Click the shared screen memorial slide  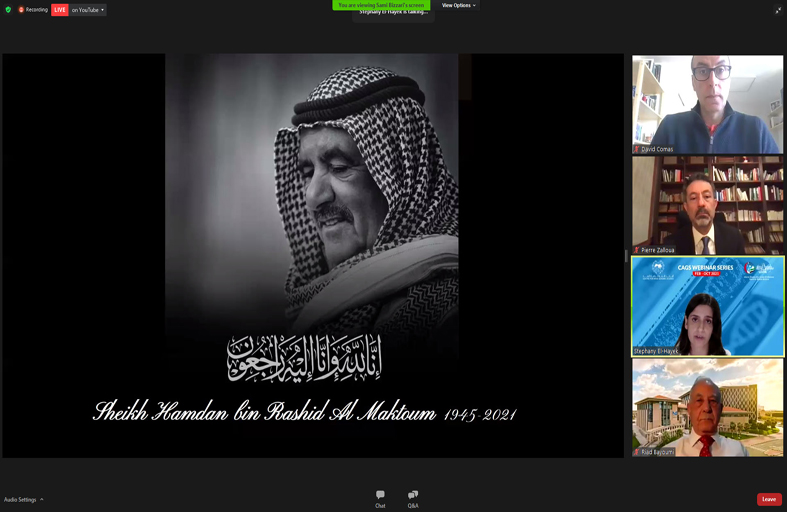312,255
